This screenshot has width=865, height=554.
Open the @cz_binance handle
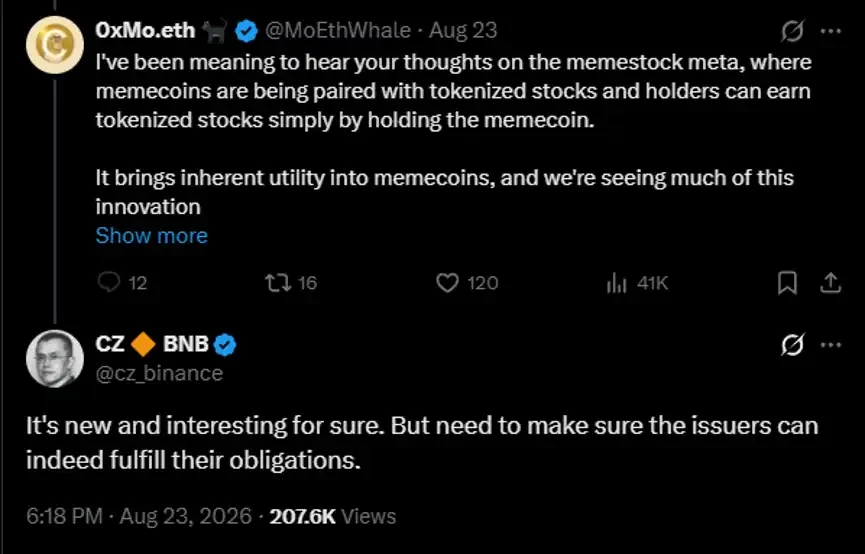(x=159, y=374)
